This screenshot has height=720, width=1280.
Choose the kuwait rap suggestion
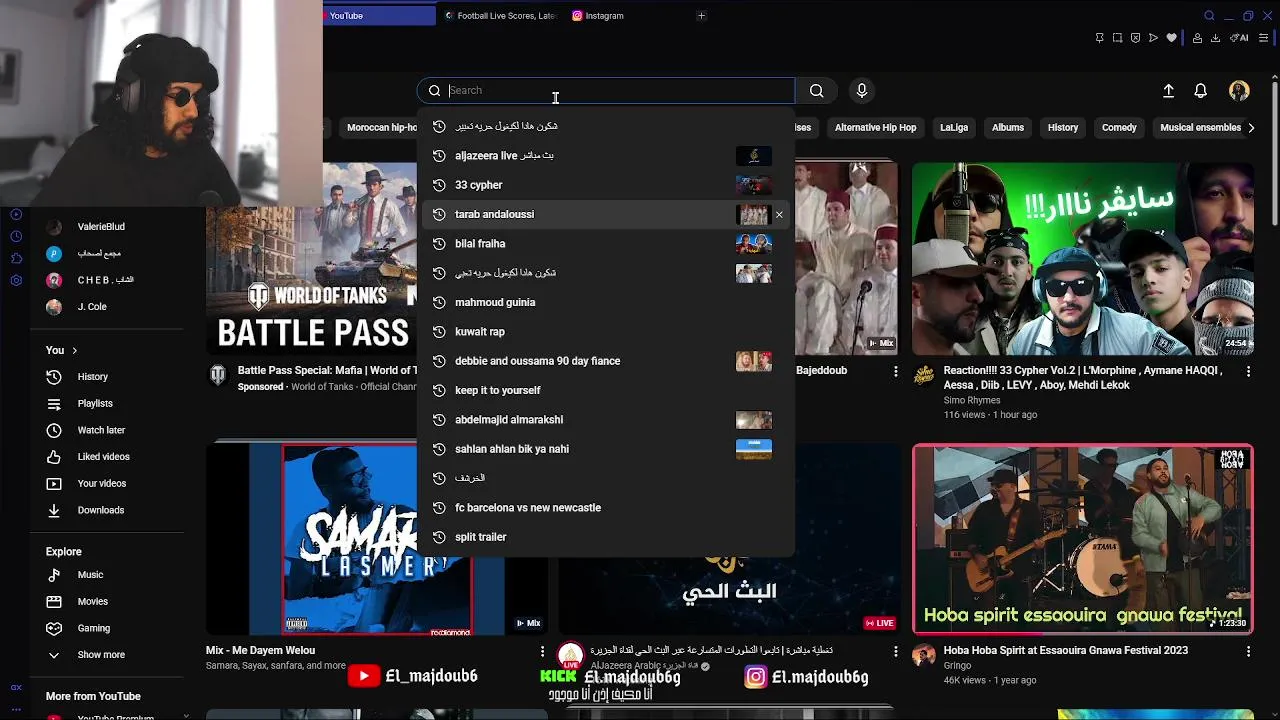(606, 332)
